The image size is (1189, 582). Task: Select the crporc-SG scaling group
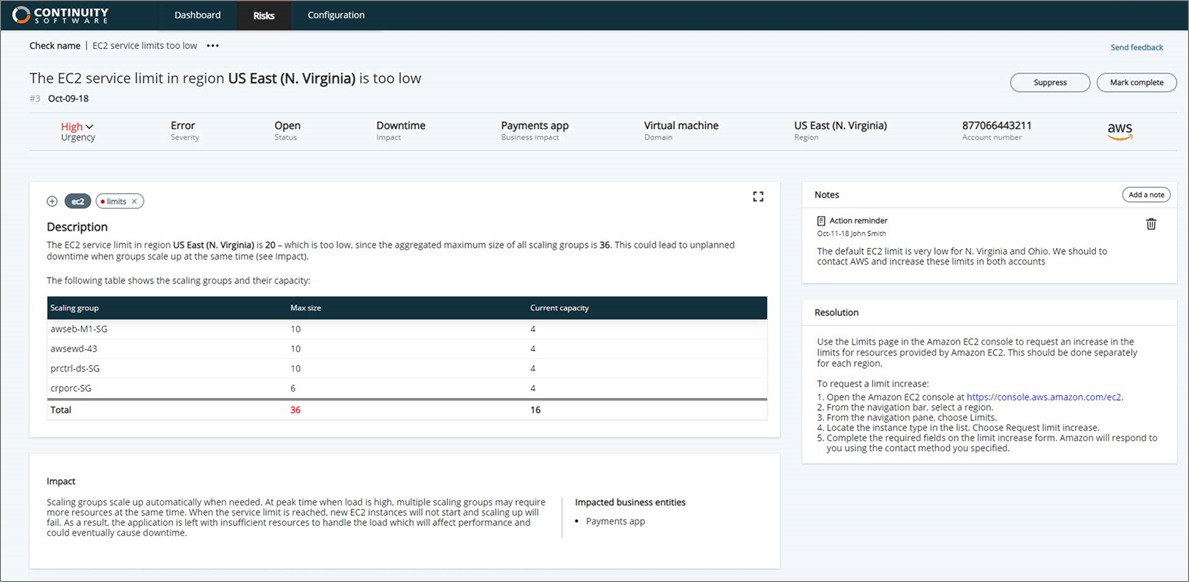[71, 388]
